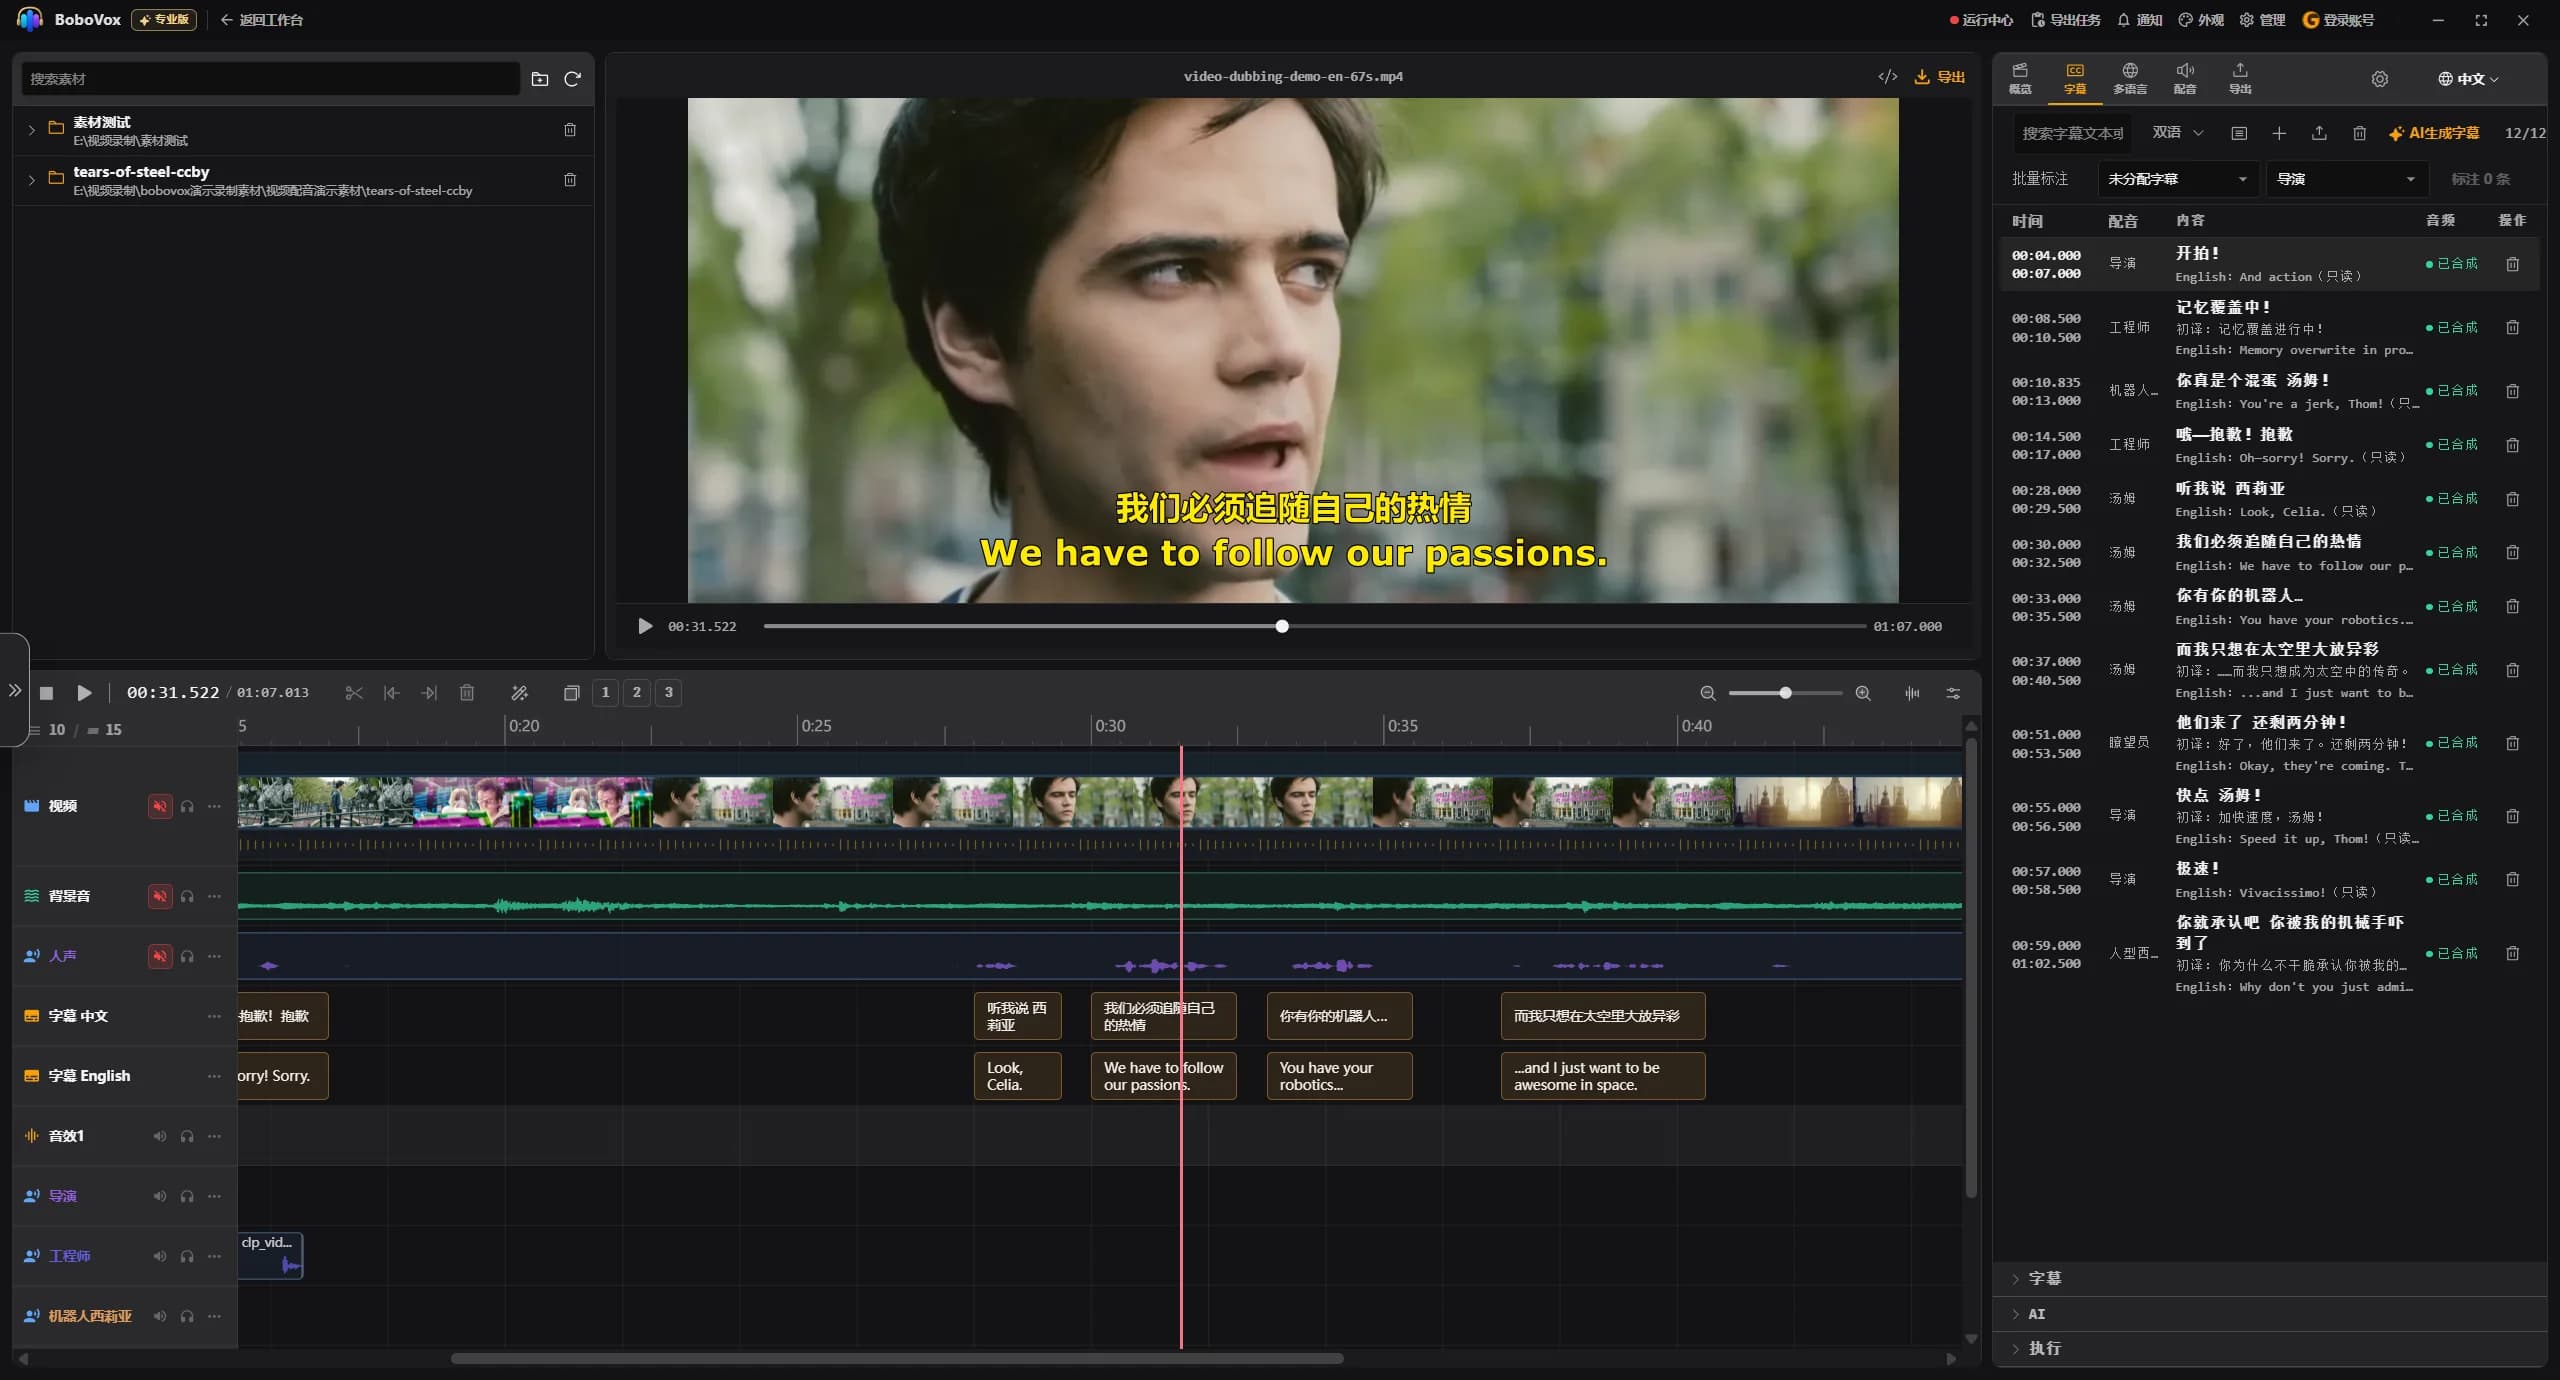Delete the 极速！ subtitle row
The height and width of the screenshot is (1380, 2560).
[x=2512, y=880]
